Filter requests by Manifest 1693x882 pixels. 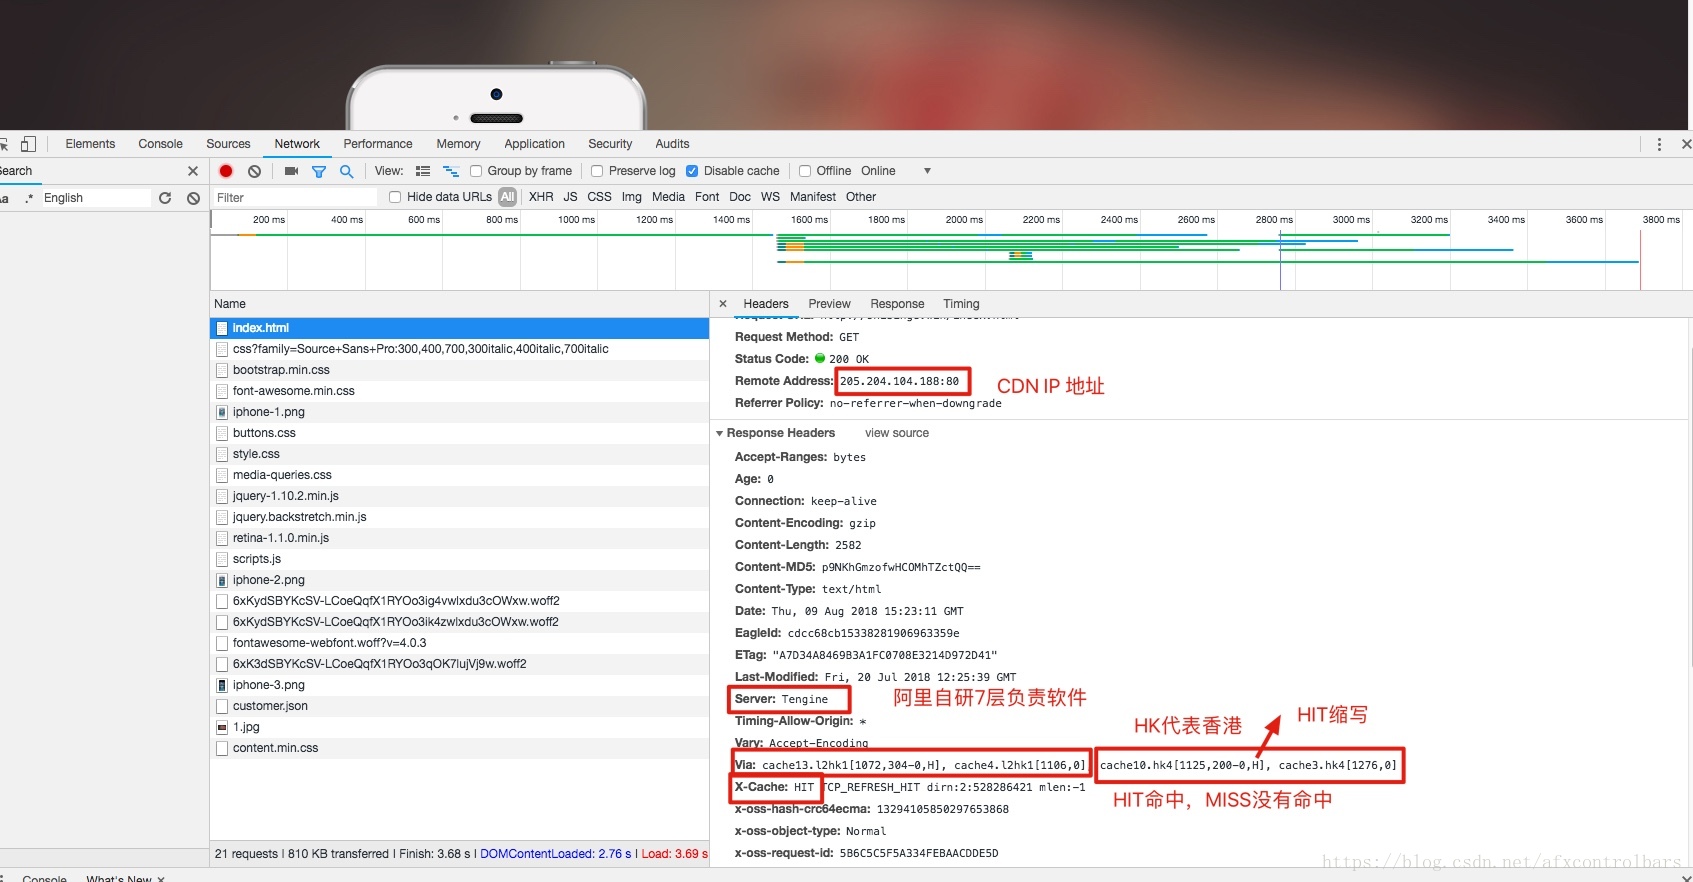[812, 197]
